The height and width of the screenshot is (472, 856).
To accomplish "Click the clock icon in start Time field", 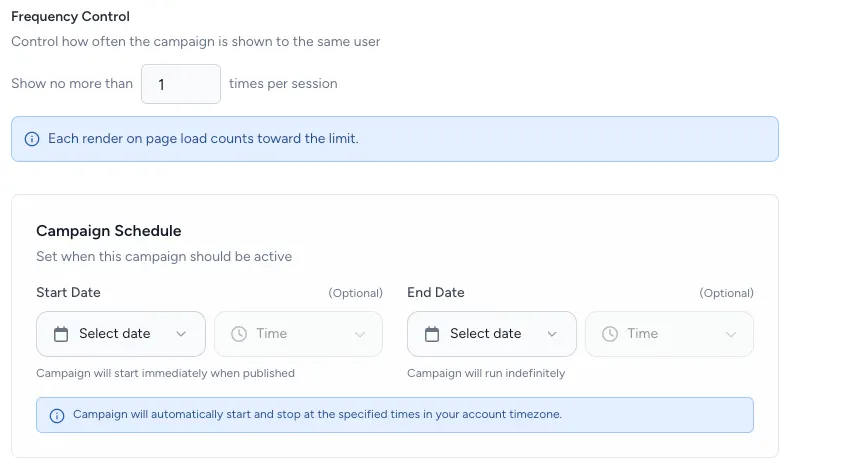I will click(239, 334).
